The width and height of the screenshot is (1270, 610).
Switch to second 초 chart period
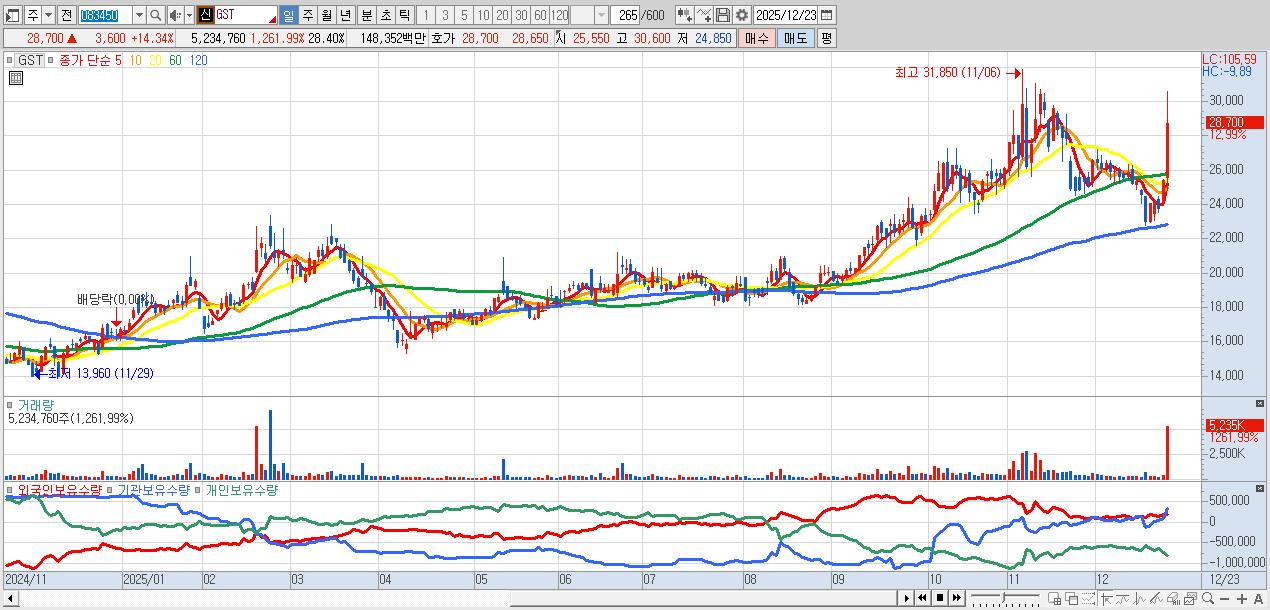point(385,15)
